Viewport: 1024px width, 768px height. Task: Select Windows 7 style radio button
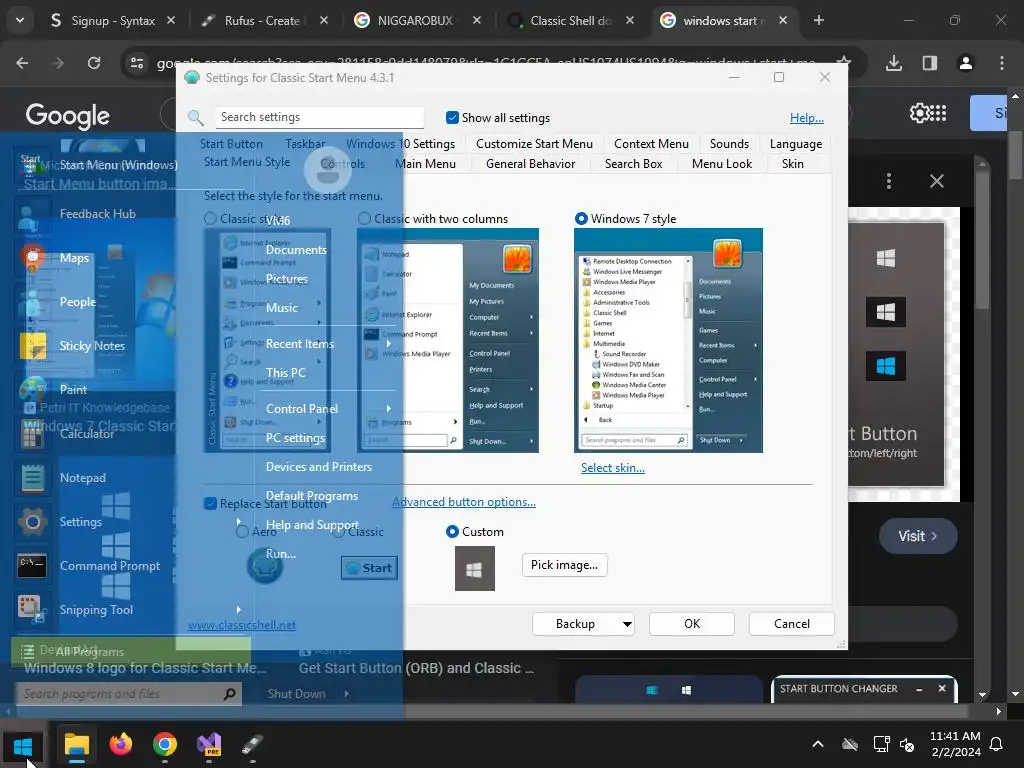(x=581, y=219)
